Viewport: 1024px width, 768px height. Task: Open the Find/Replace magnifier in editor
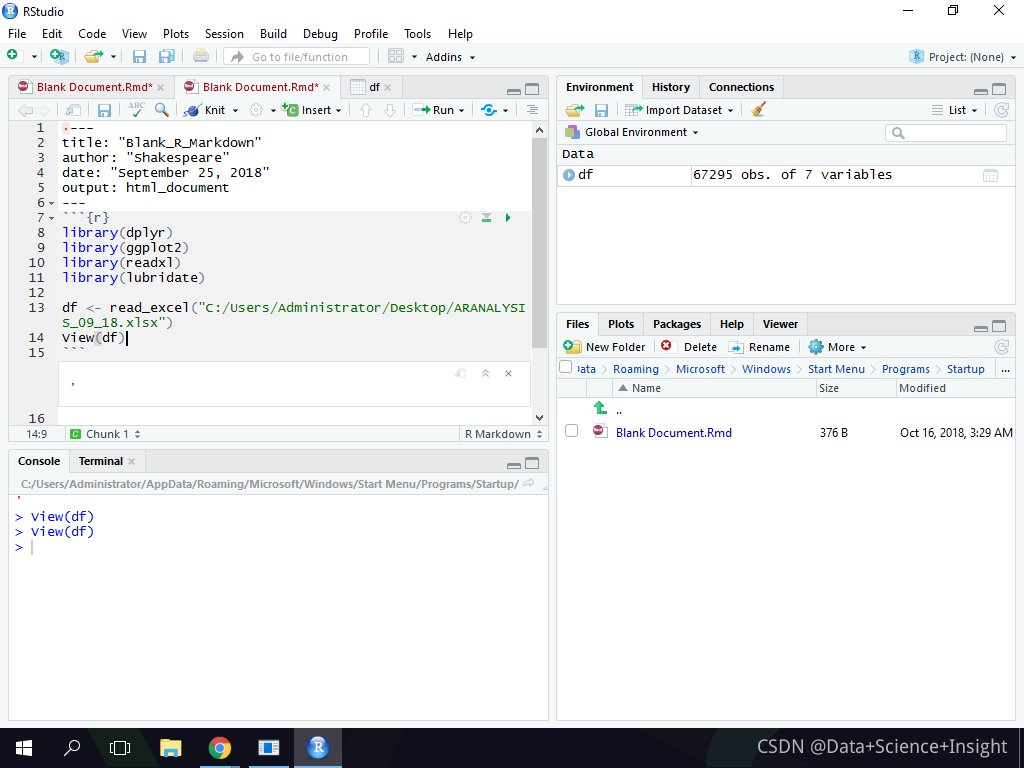(161, 110)
